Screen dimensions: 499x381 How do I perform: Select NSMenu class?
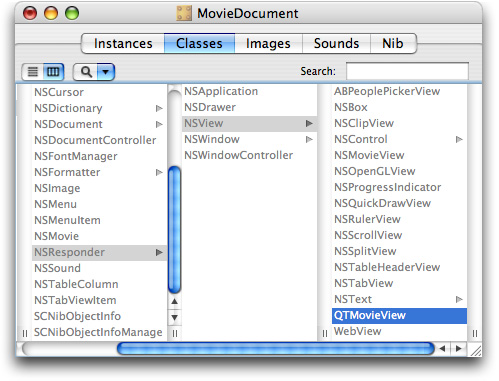pos(55,204)
